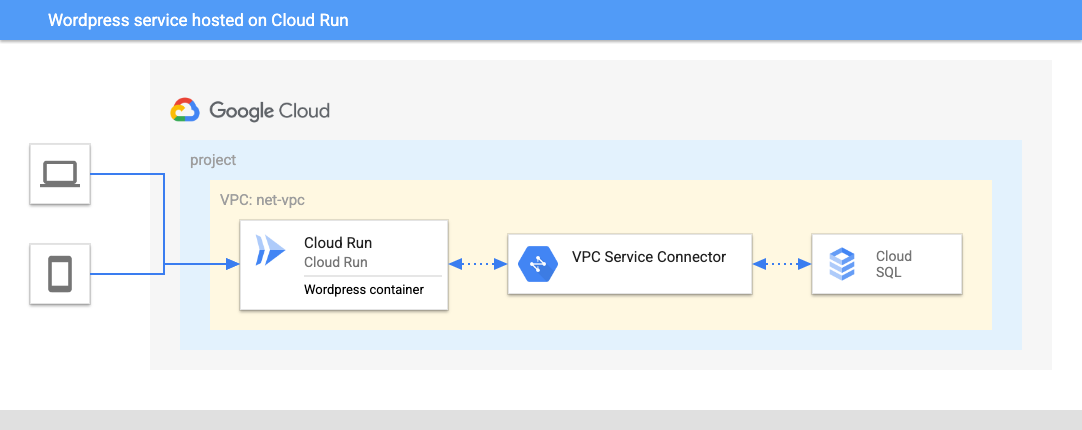Click the "VPC Service Connector" label text
This screenshot has height=430, width=1082.
[x=648, y=257]
